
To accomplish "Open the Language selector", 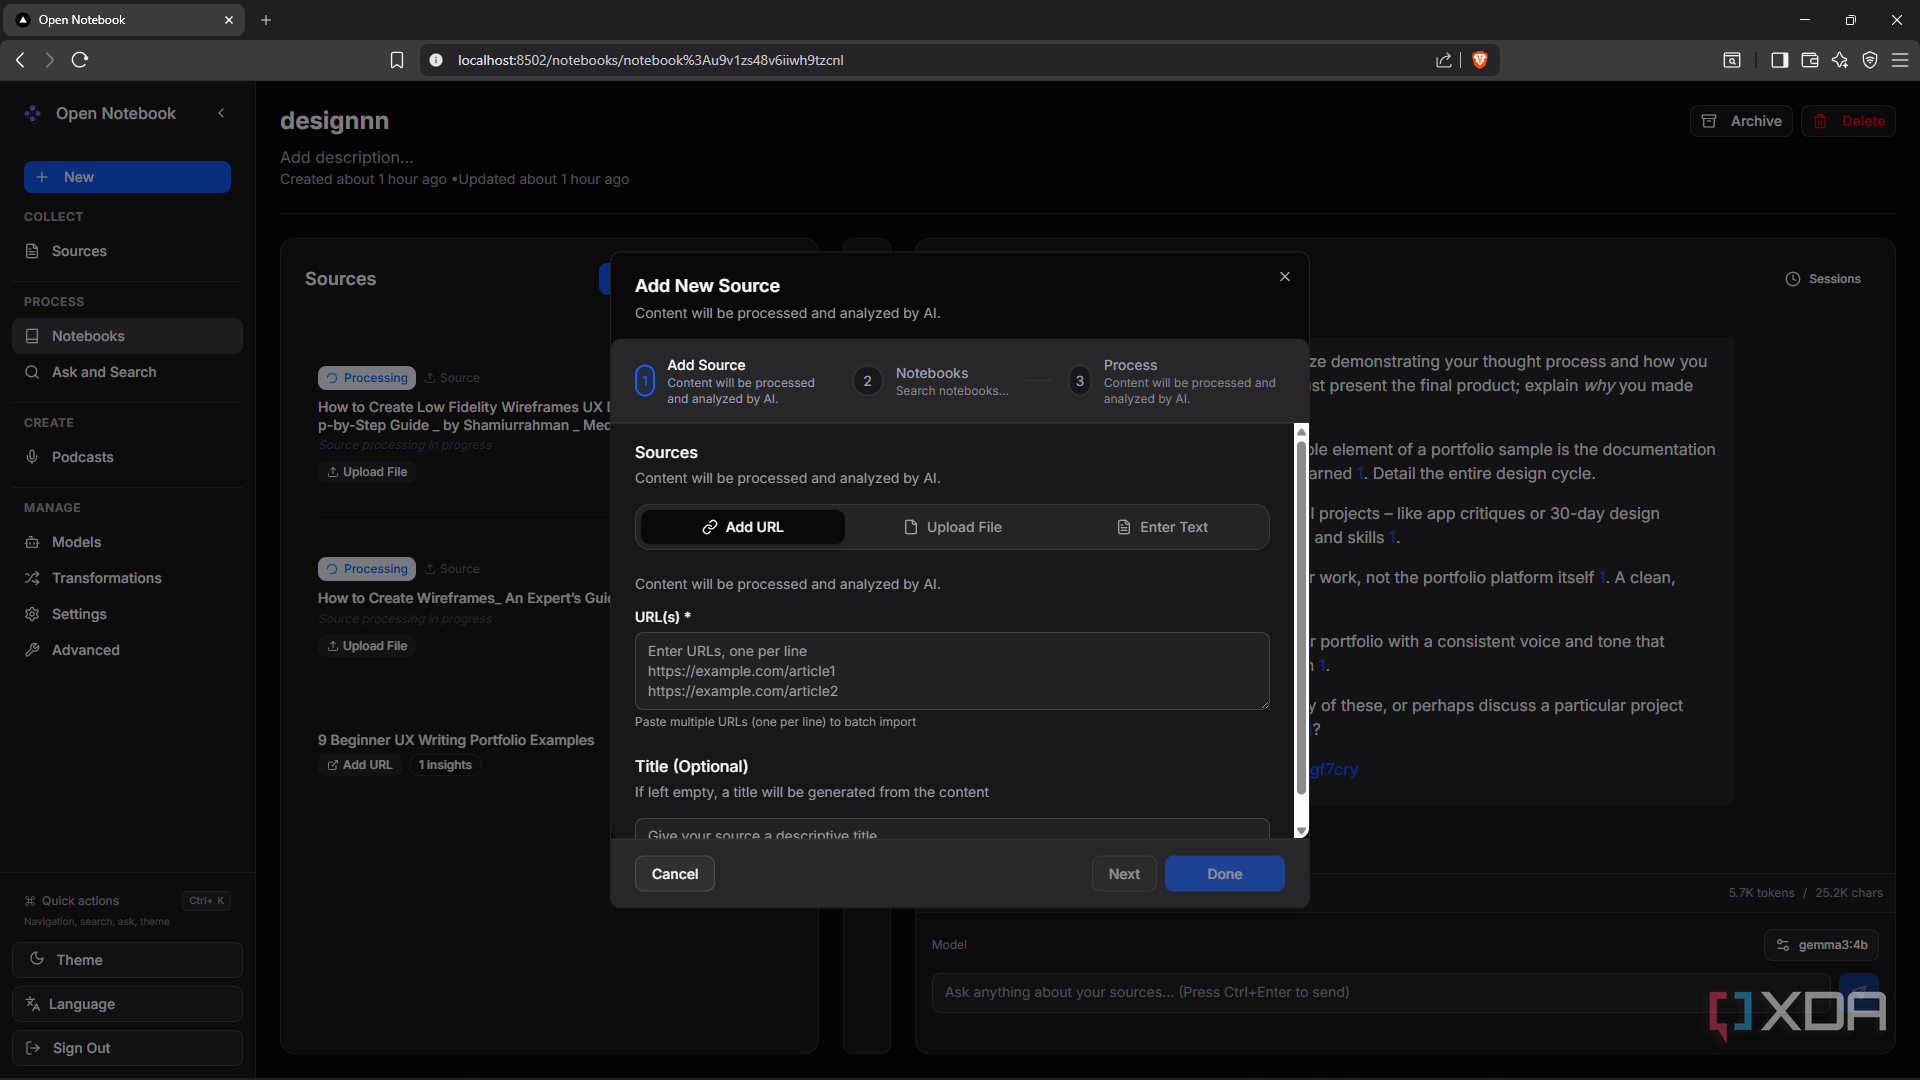I will (127, 1004).
